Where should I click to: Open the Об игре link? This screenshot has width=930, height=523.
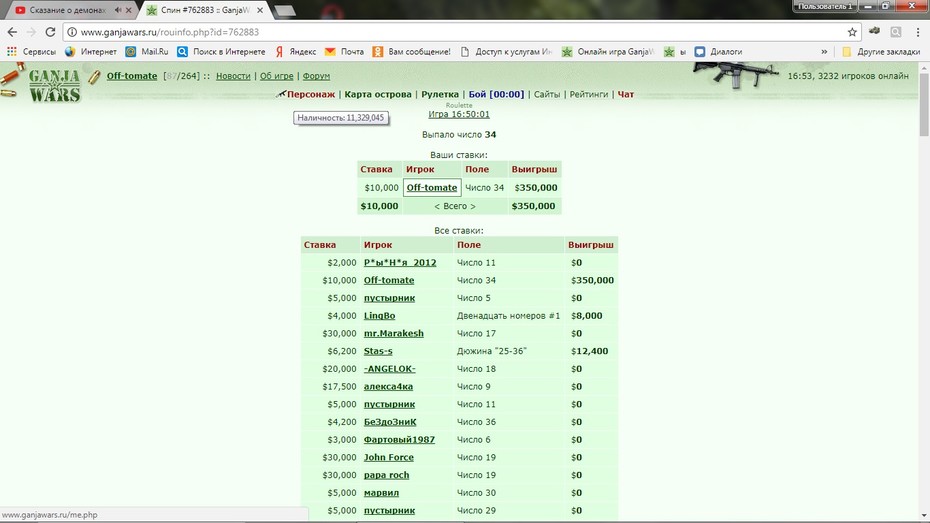[x=276, y=76]
